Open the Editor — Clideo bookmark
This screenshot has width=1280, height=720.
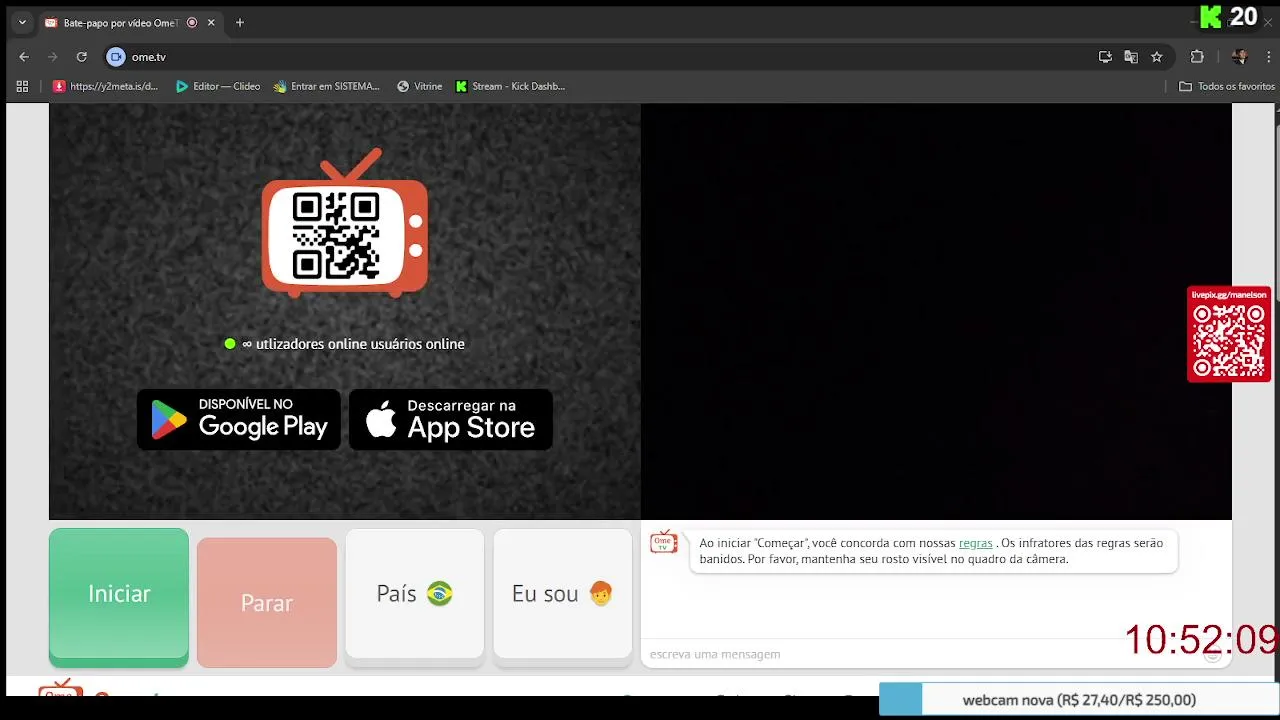pos(218,86)
